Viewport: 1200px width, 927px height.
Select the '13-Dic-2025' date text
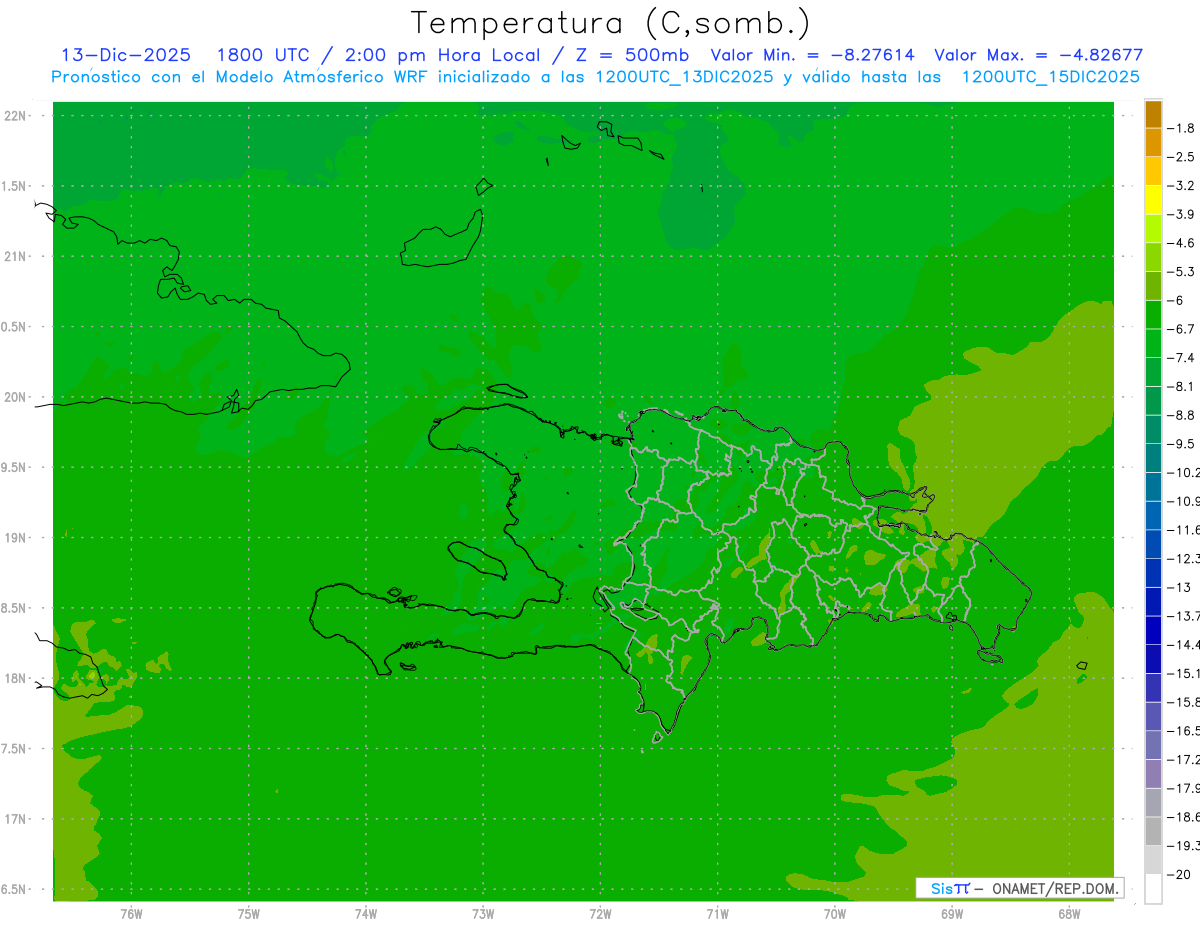126,55
